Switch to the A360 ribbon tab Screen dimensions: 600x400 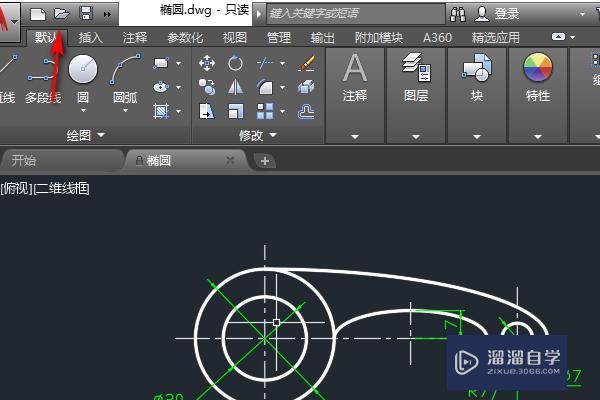(x=437, y=38)
